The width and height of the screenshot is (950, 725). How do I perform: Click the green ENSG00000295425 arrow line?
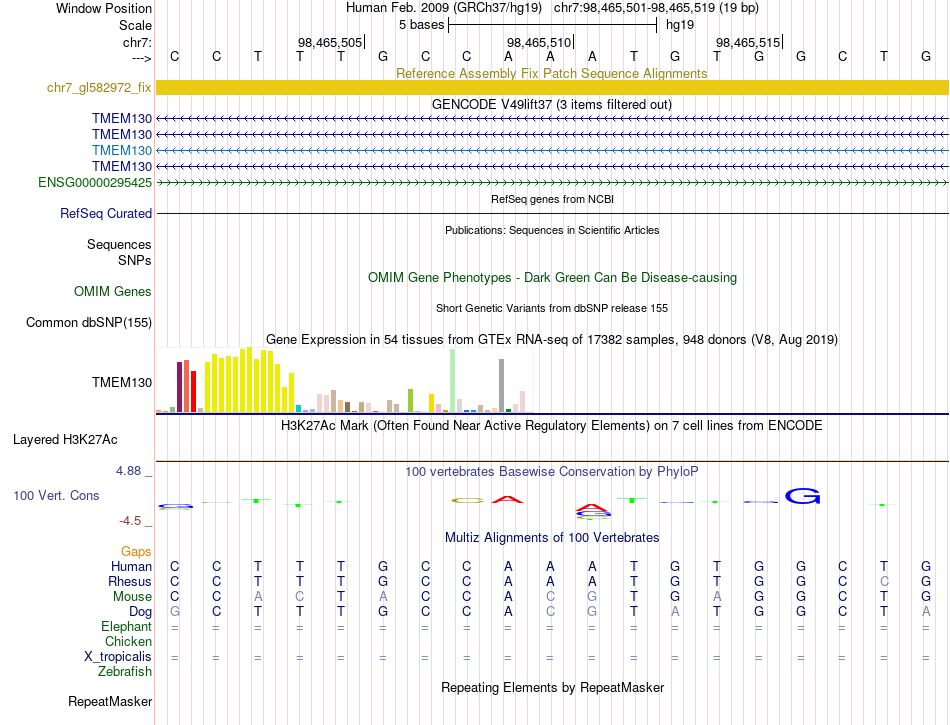click(552, 182)
